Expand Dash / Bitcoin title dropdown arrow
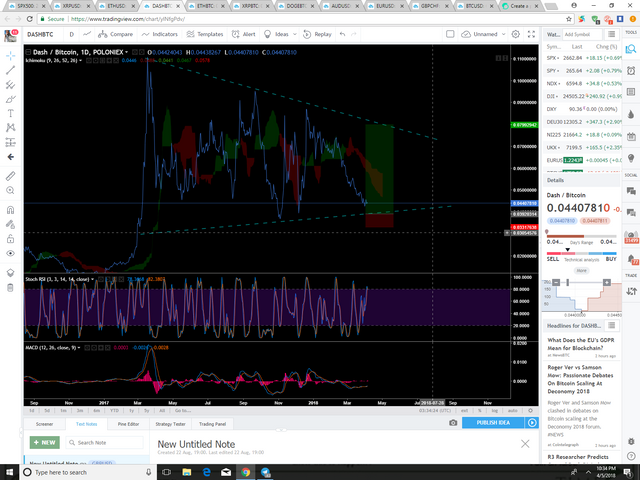 (x=127, y=52)
